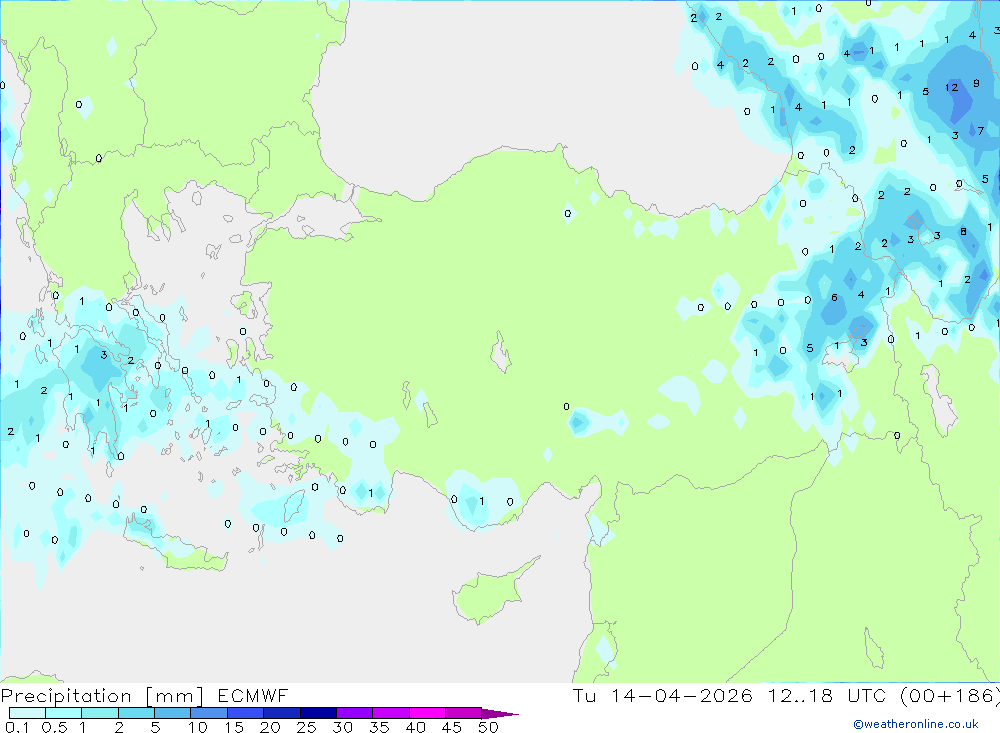1000x733 pixels.
Task: Open the weatheronline.co.uk copyright link
Action: tap(916, 724)
